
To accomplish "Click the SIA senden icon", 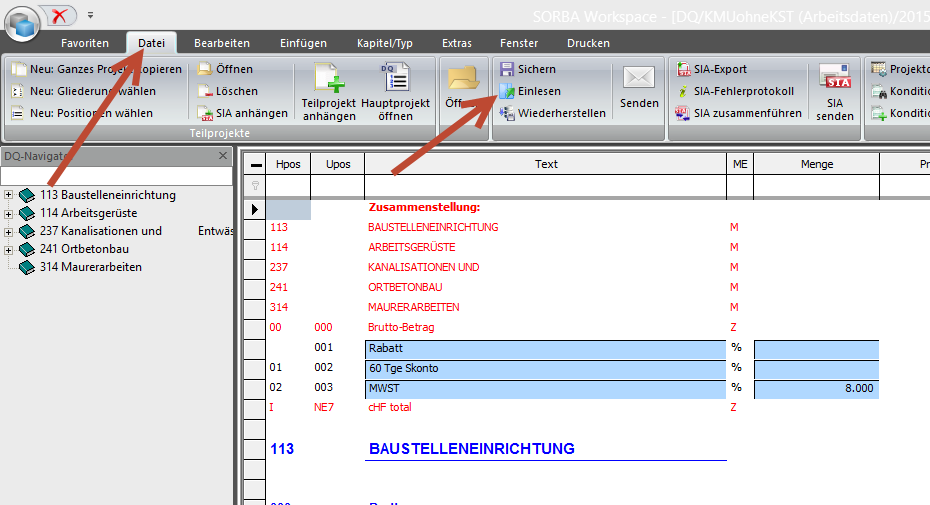I will pyautogui.click(x=834, y=77).
